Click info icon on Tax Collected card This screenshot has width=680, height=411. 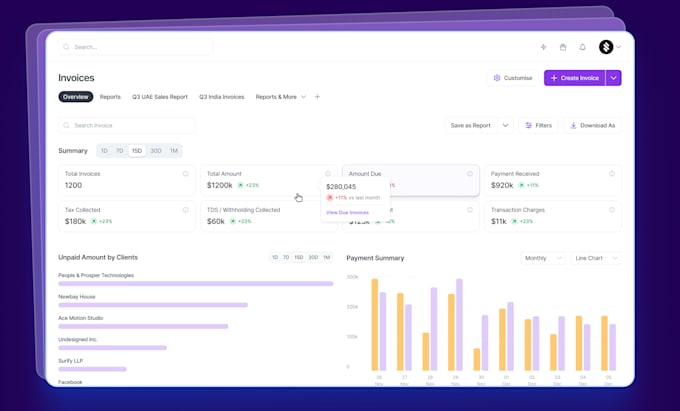(186, 210)
